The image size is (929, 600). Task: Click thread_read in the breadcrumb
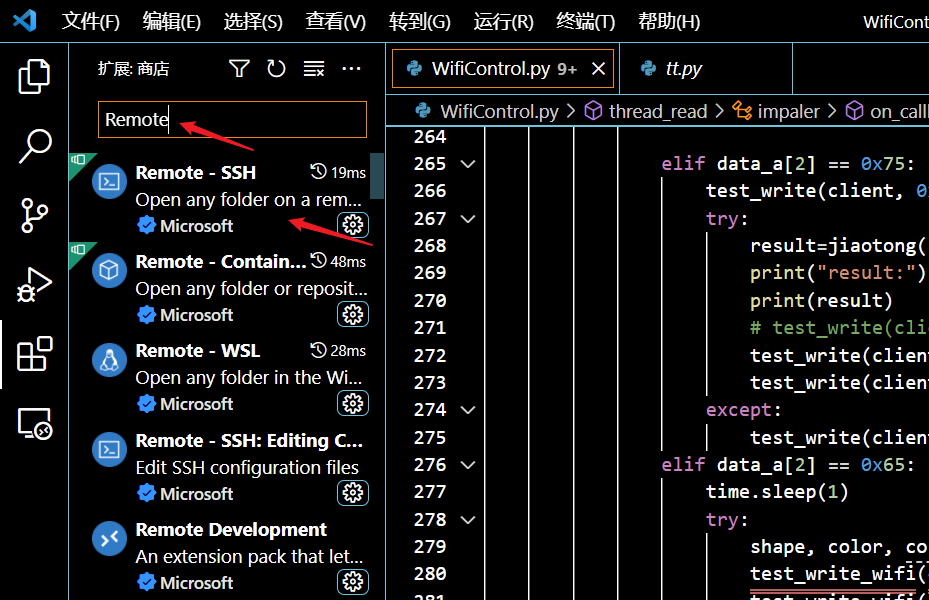pyautogui.click(x=658, y=111)
